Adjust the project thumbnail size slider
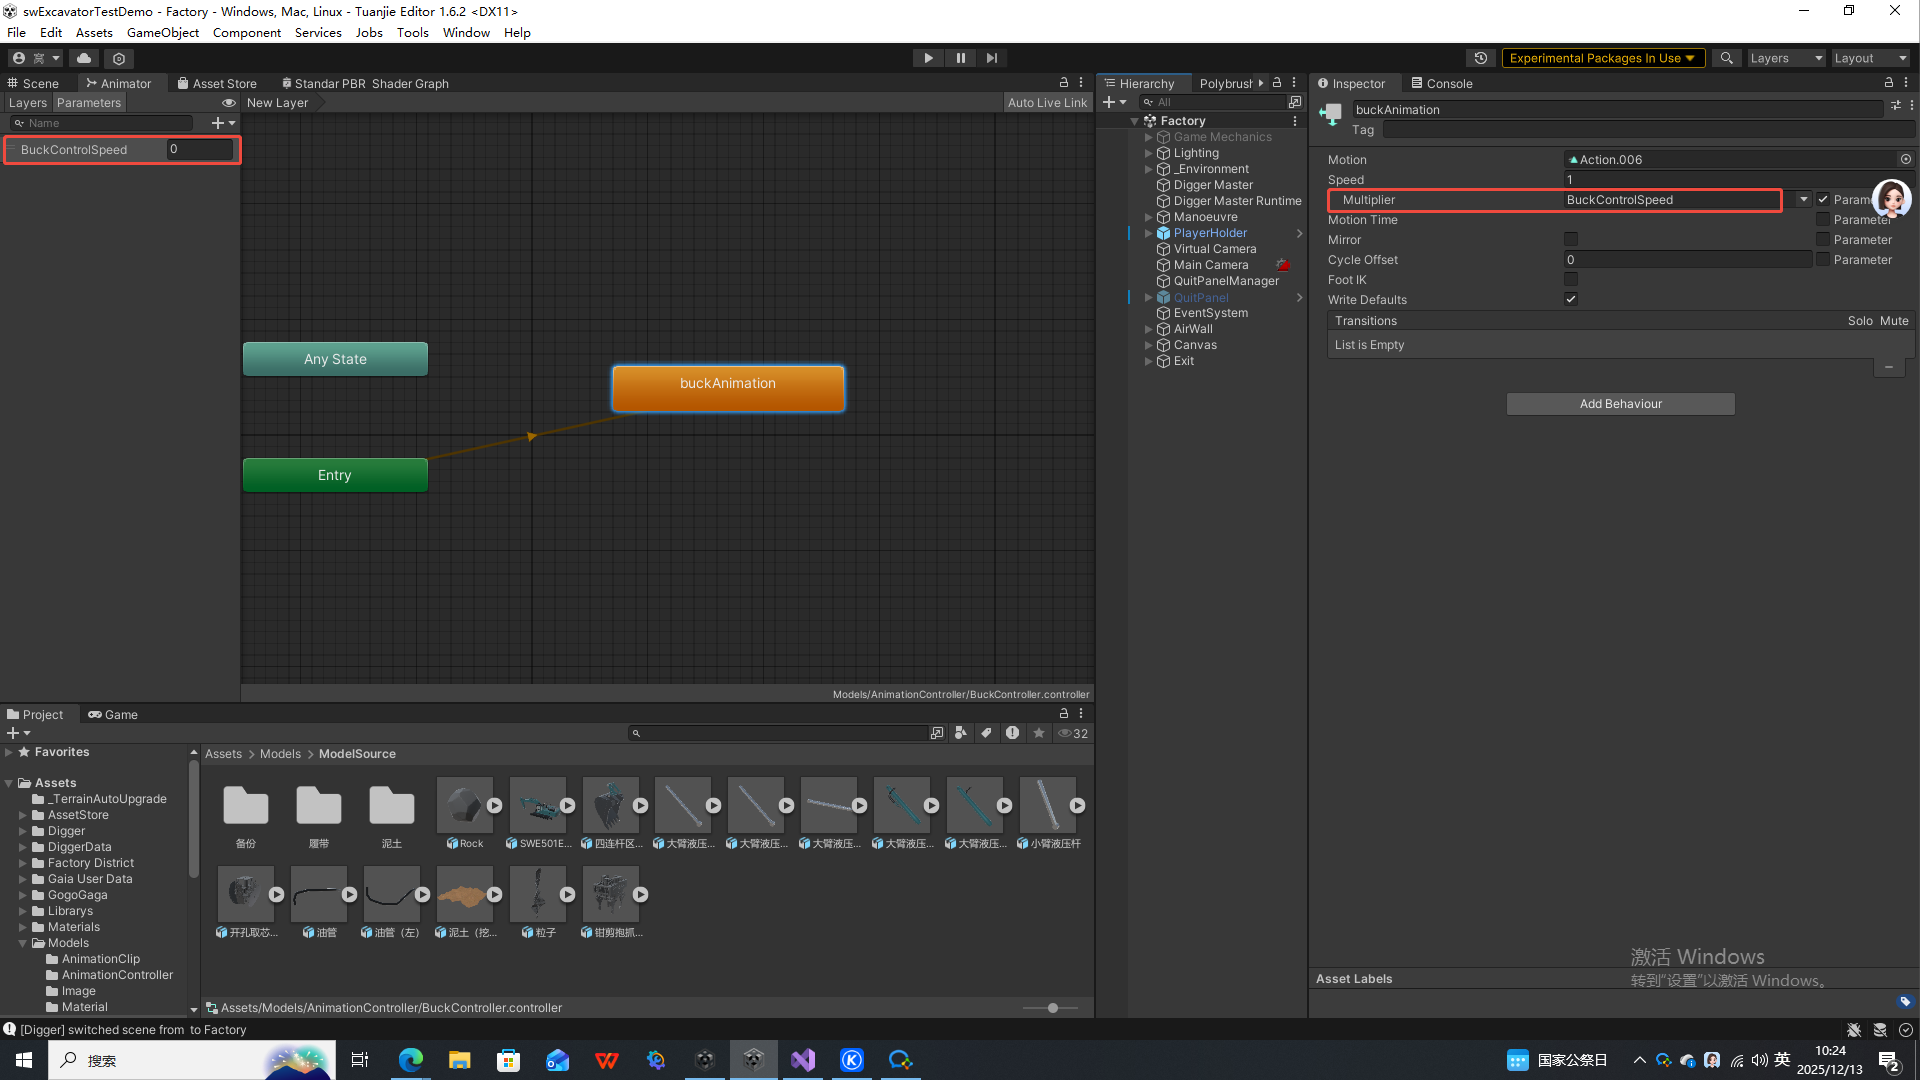 click(1052, 1008)
